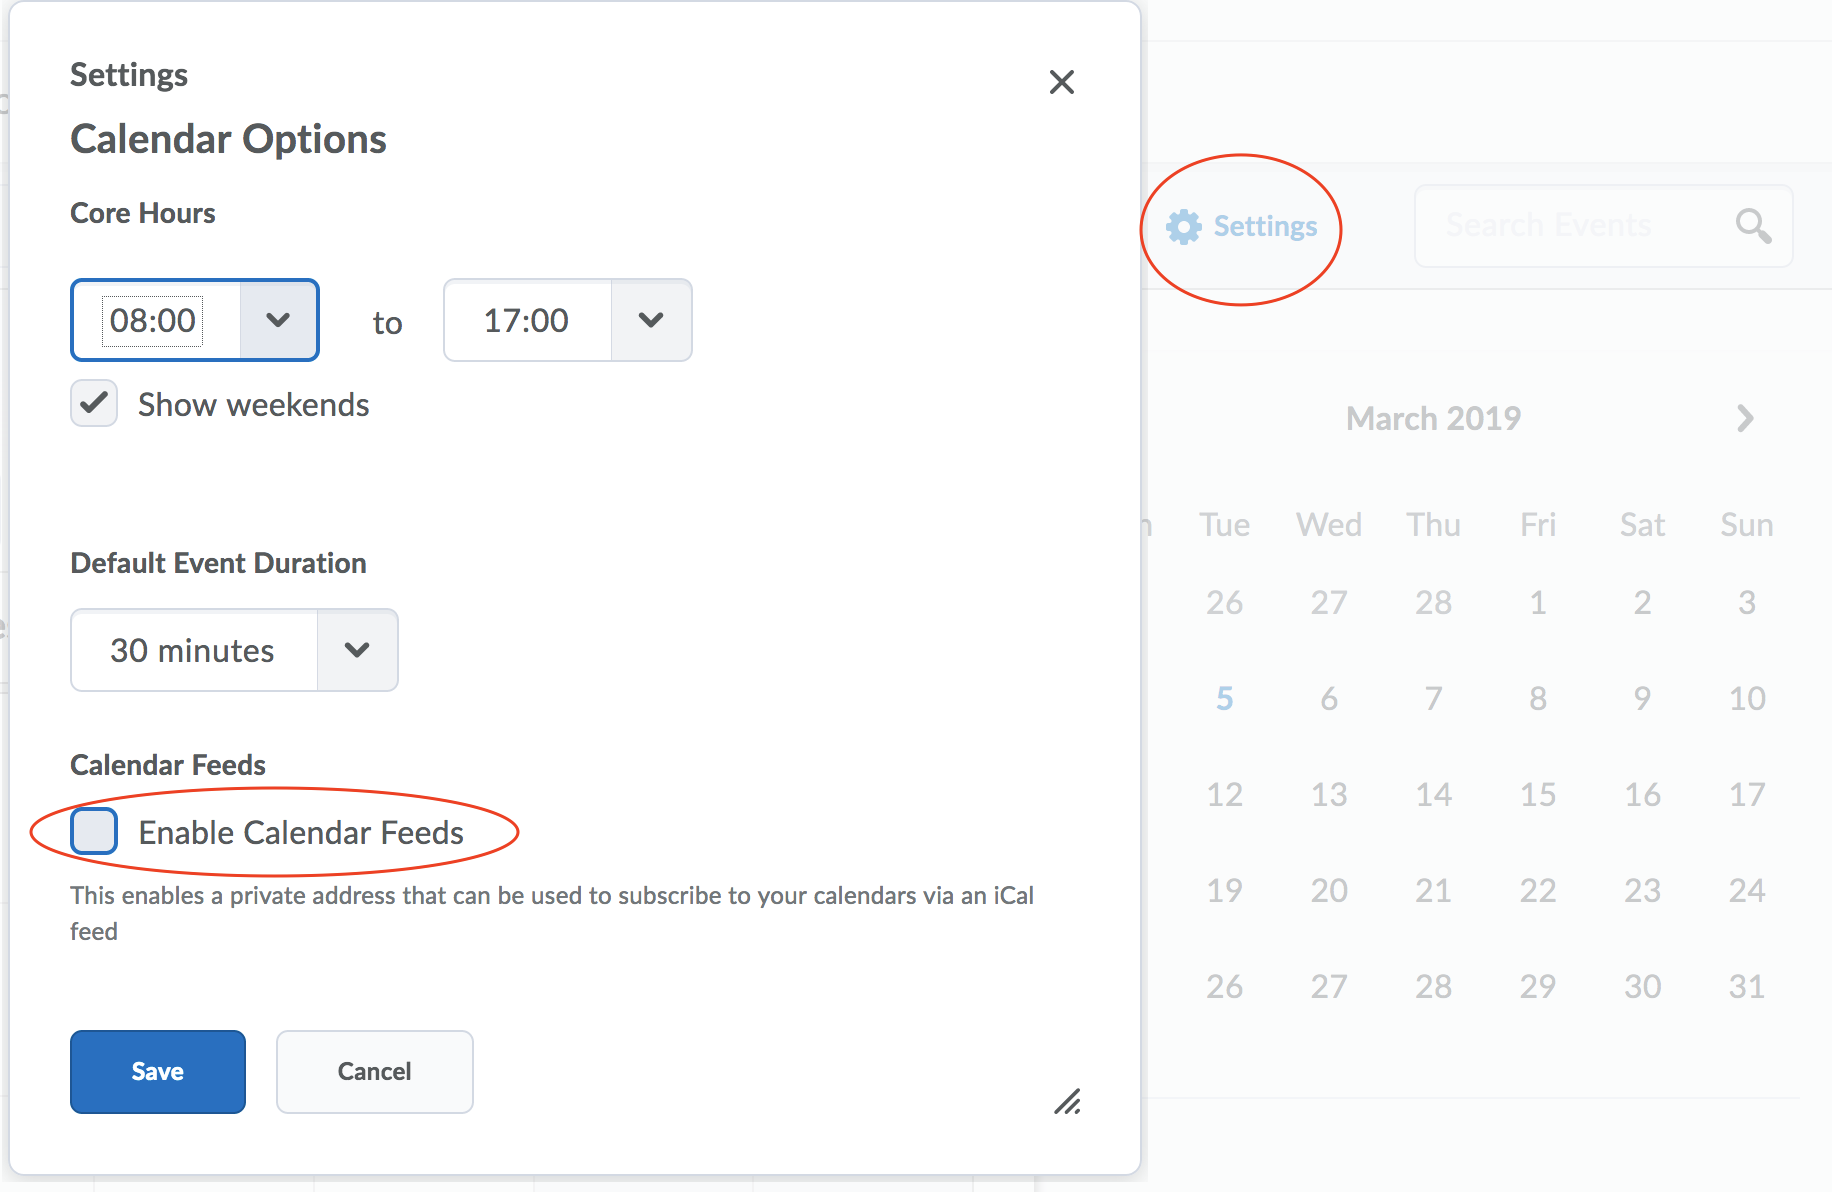Open core hours start time dropdown
Image resolution: width=1832 pixels, height=1192 pixels.
tap(278, 320)
